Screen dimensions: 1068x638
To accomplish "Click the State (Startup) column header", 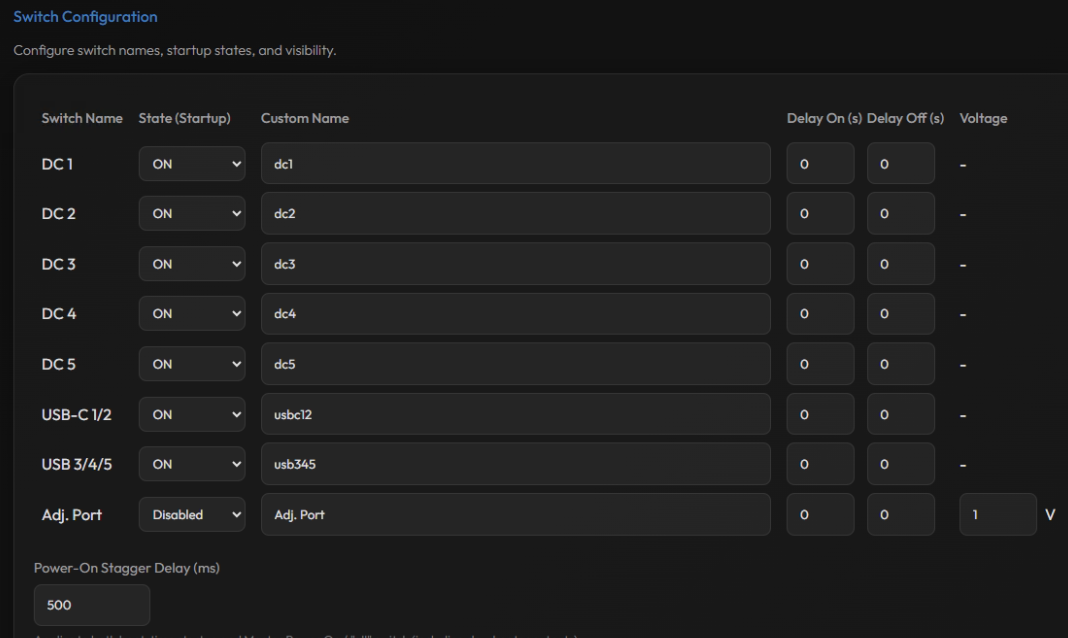I will (x=185, y=118).
